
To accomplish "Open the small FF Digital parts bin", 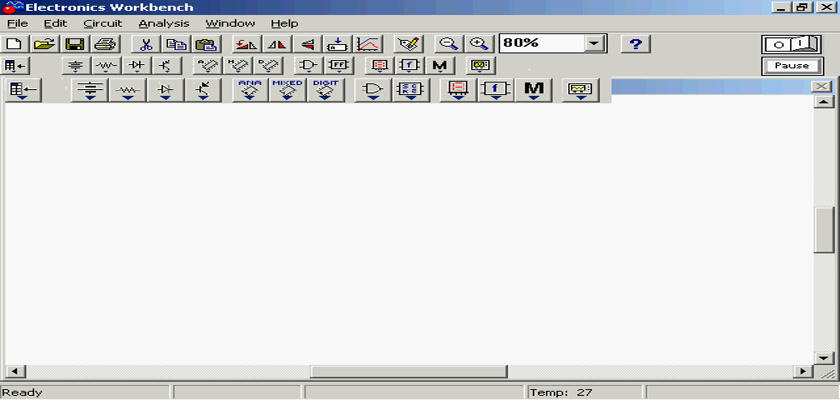I will 339,66.
